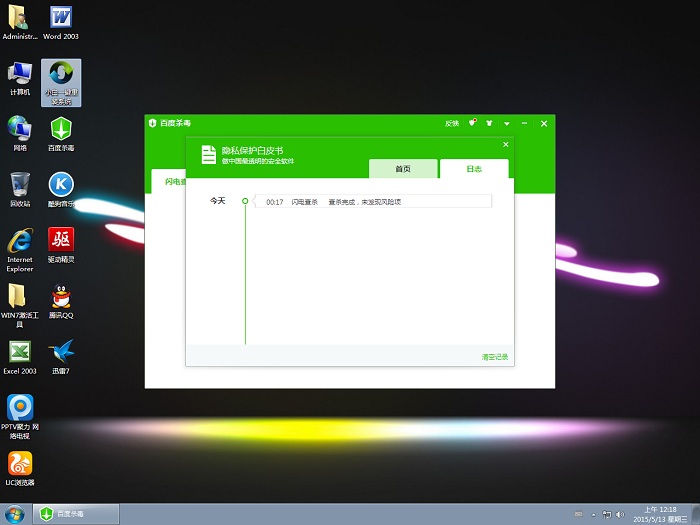Screen dimensions: 700x525
Task: Launch the Word 2003 shortcut
Action: coord(61,22)
